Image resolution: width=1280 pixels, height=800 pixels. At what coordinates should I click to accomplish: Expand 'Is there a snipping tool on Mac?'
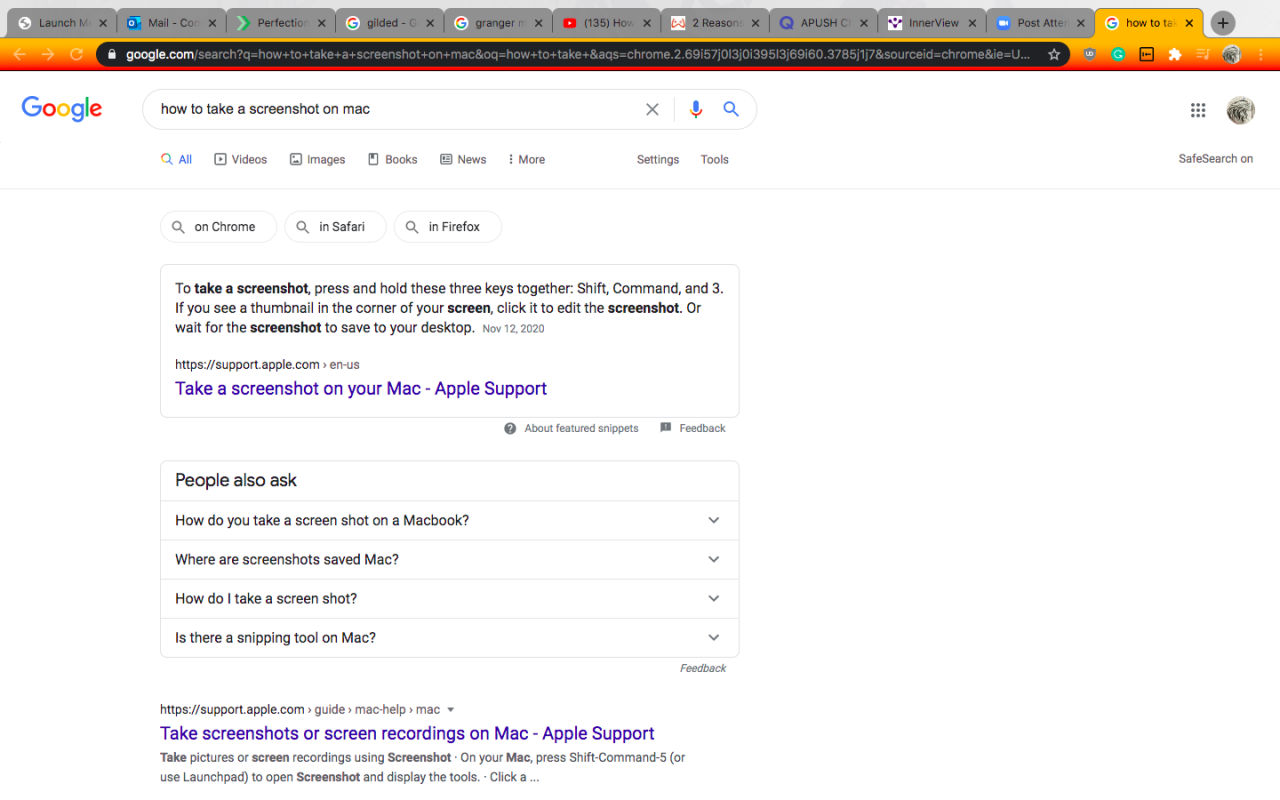450,638
